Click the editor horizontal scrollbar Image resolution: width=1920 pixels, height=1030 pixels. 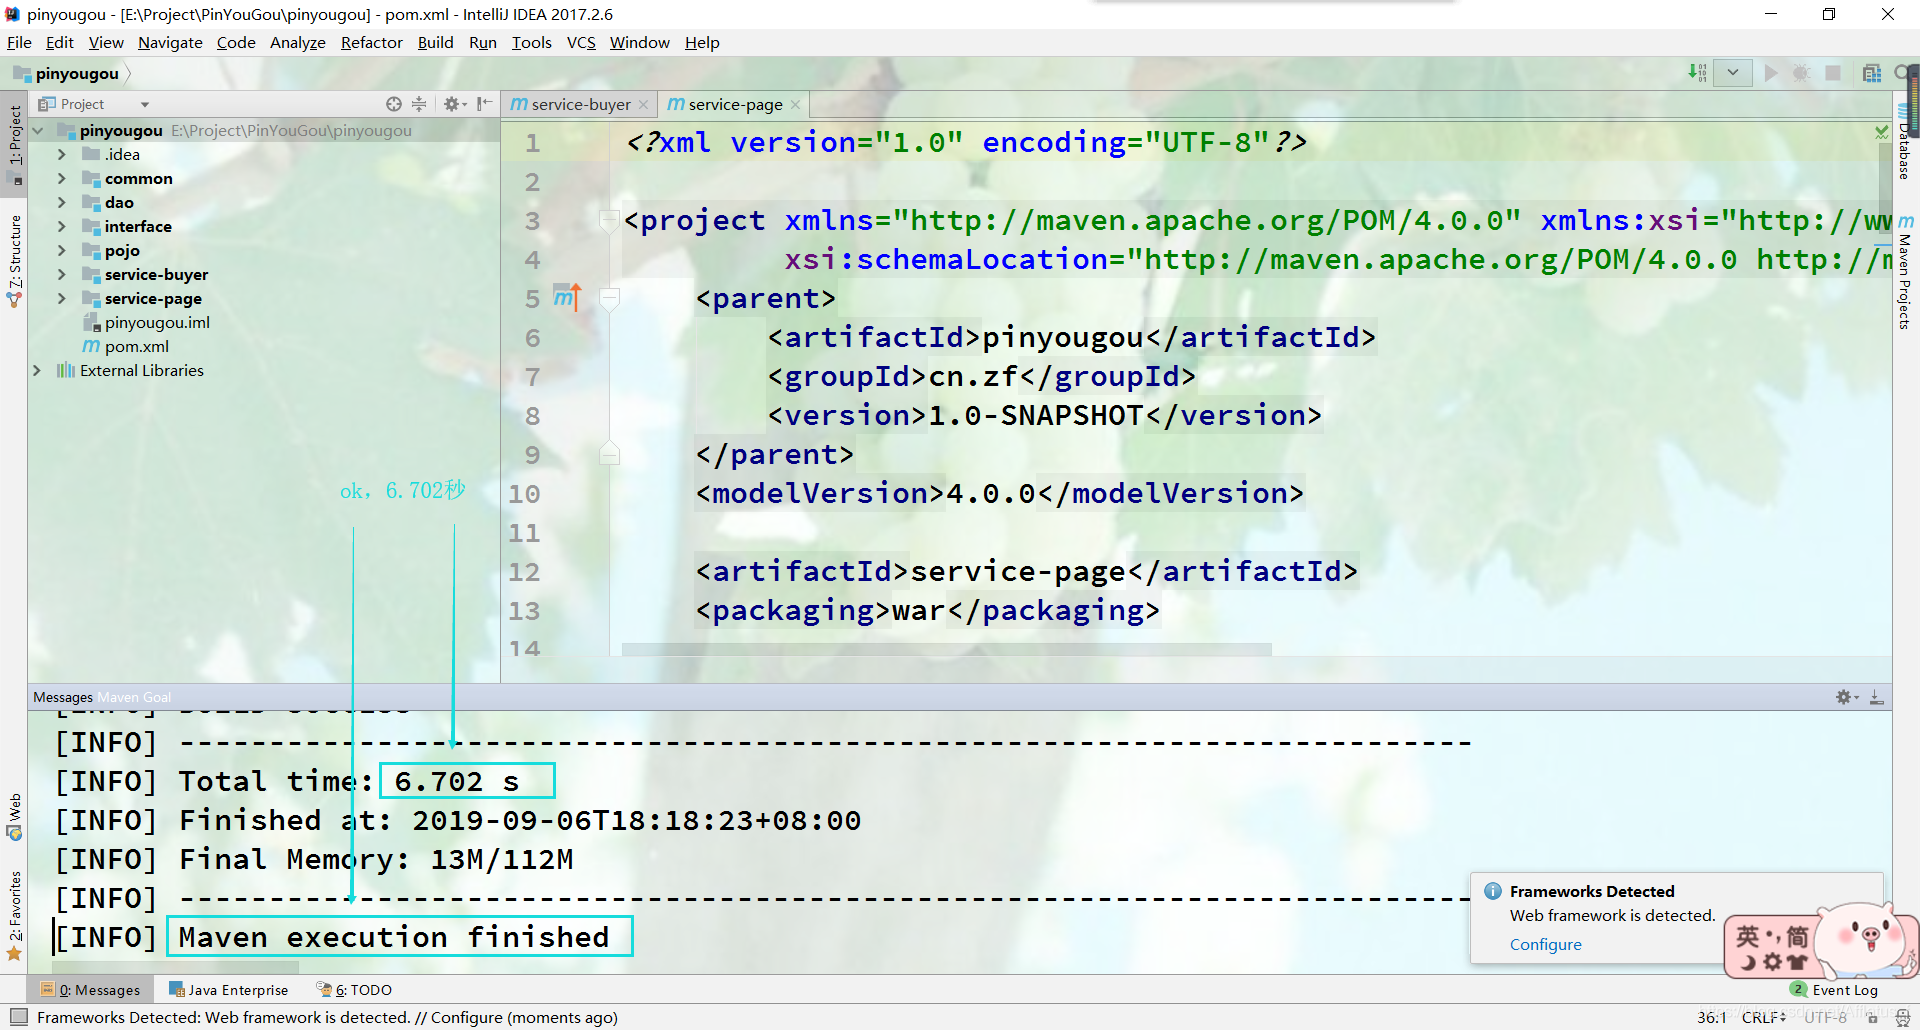(946, 650)
